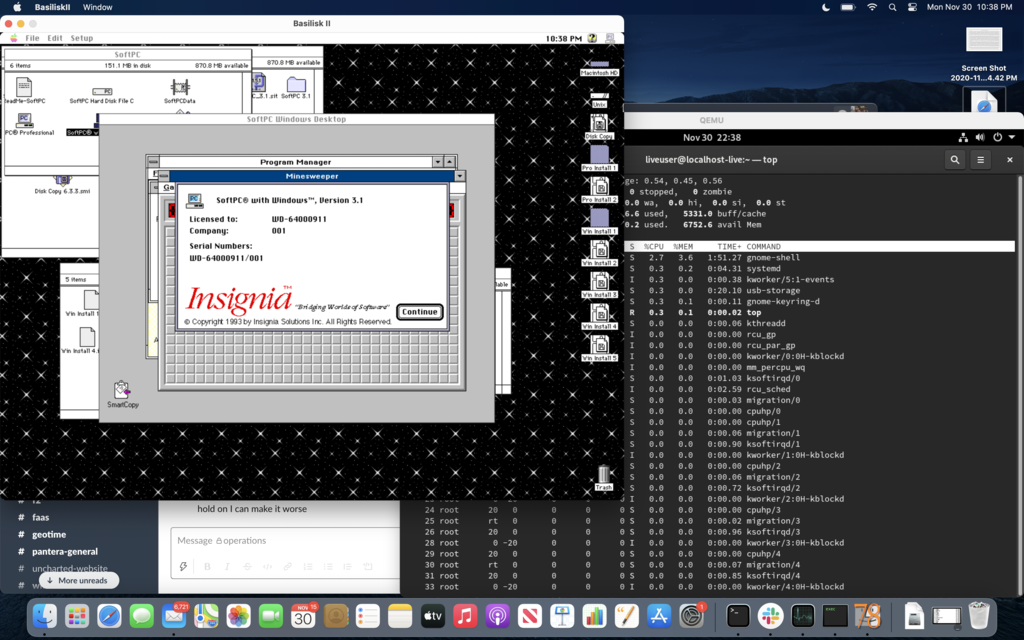Open the pantera-general channel in Slack
The height and width of the screenshot is (640, 1024).
pyautogui.click(x=65, y=551)
